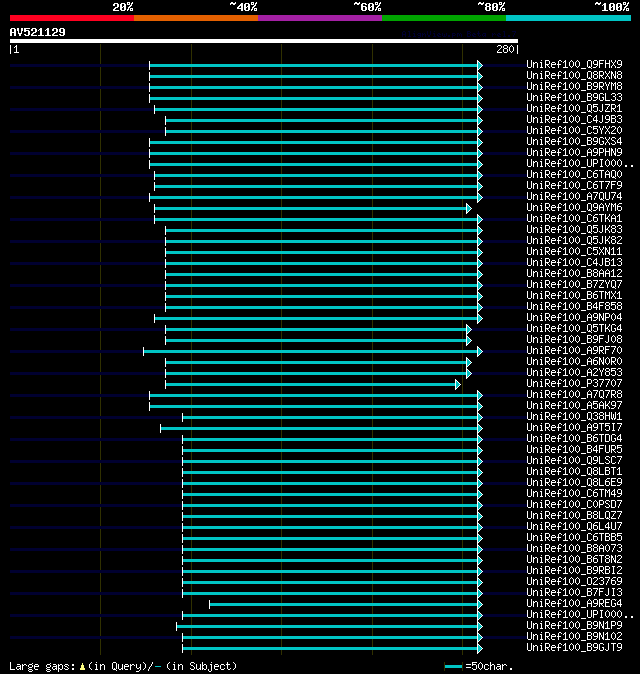The width and height of the screenshot is (640, 674).
Task: Click the UniRef100_C6T7F9 label
Action: (574, 186)
